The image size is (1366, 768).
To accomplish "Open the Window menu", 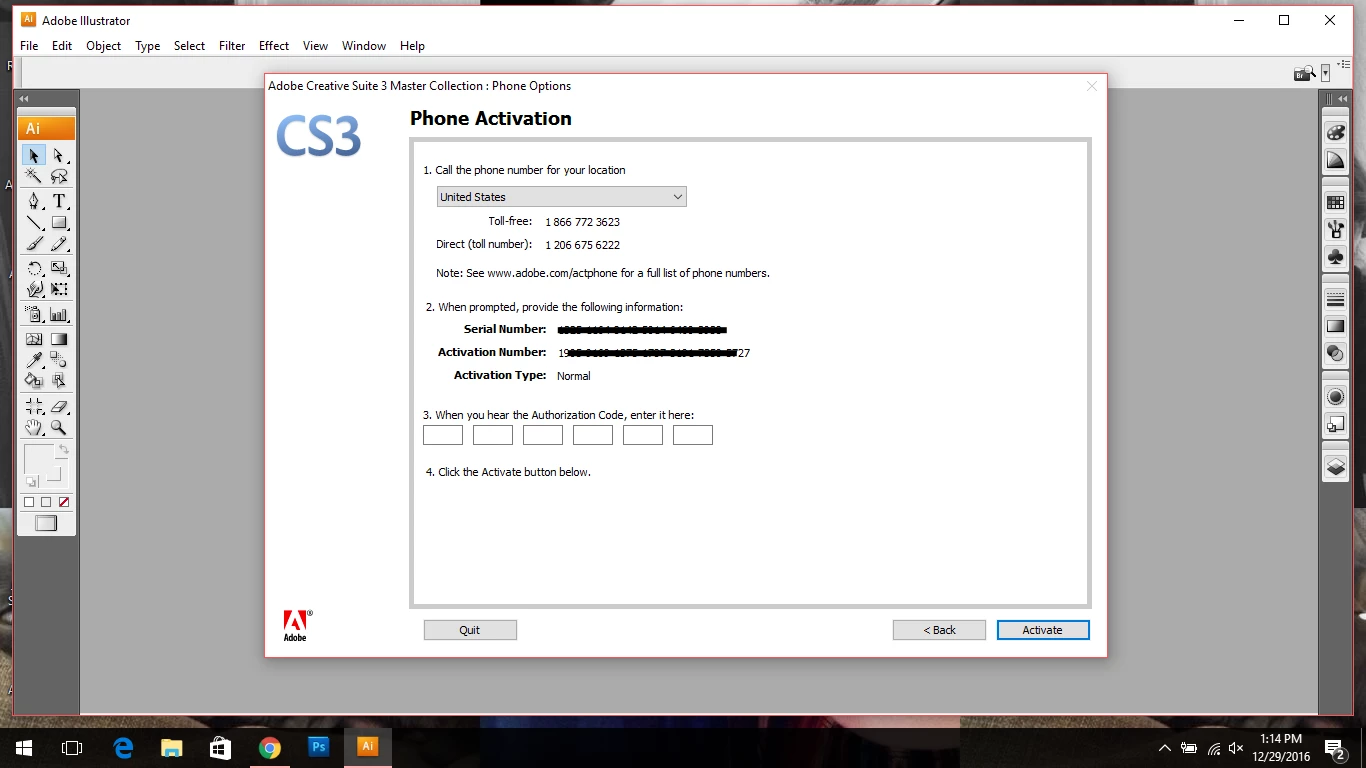I will [x=364, y=46].
